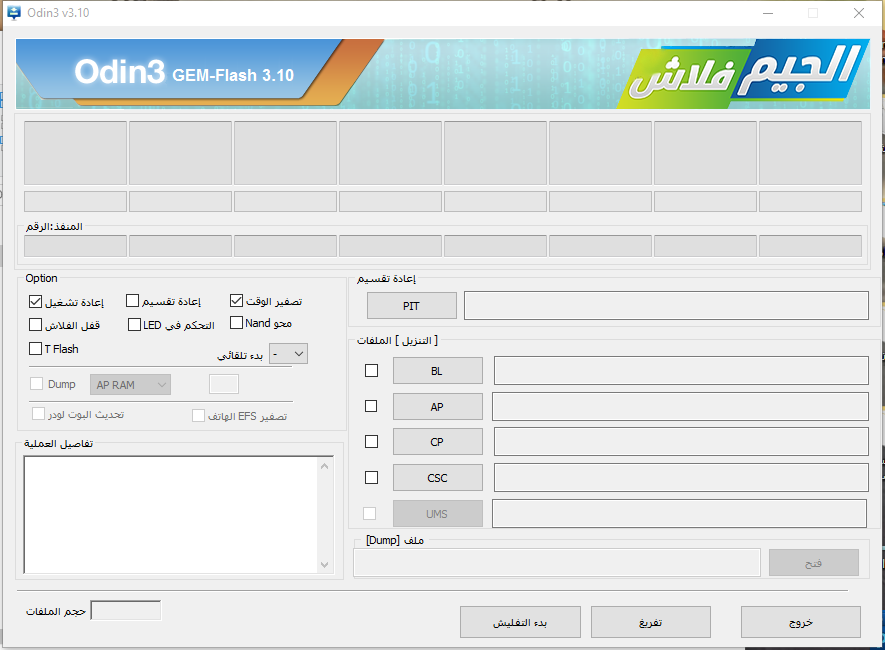Click the الجيم فلاش logo banner
885x650 pixels.
744,73
